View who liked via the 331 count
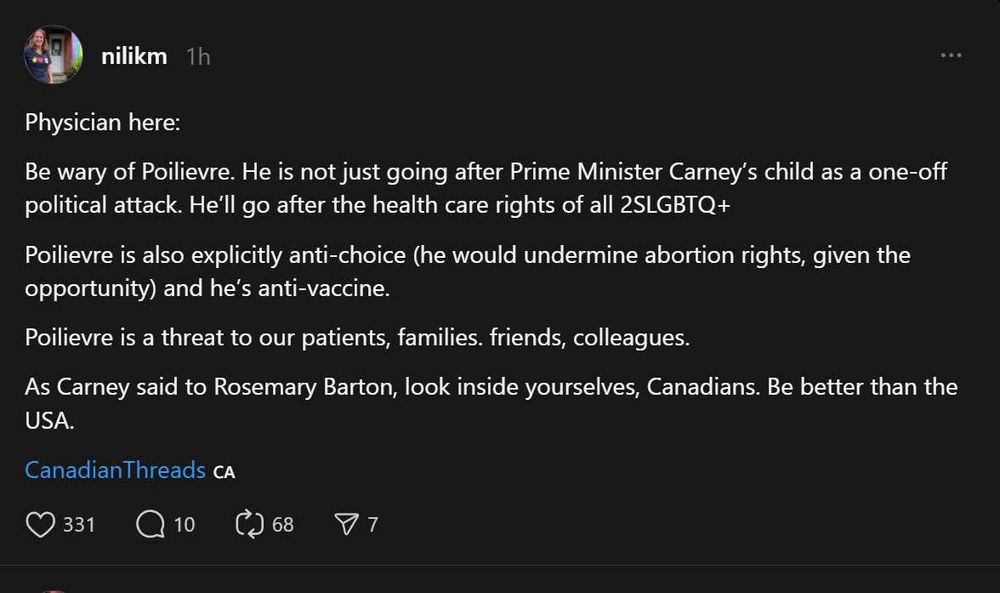The image size is (1000, 593). 79,524
